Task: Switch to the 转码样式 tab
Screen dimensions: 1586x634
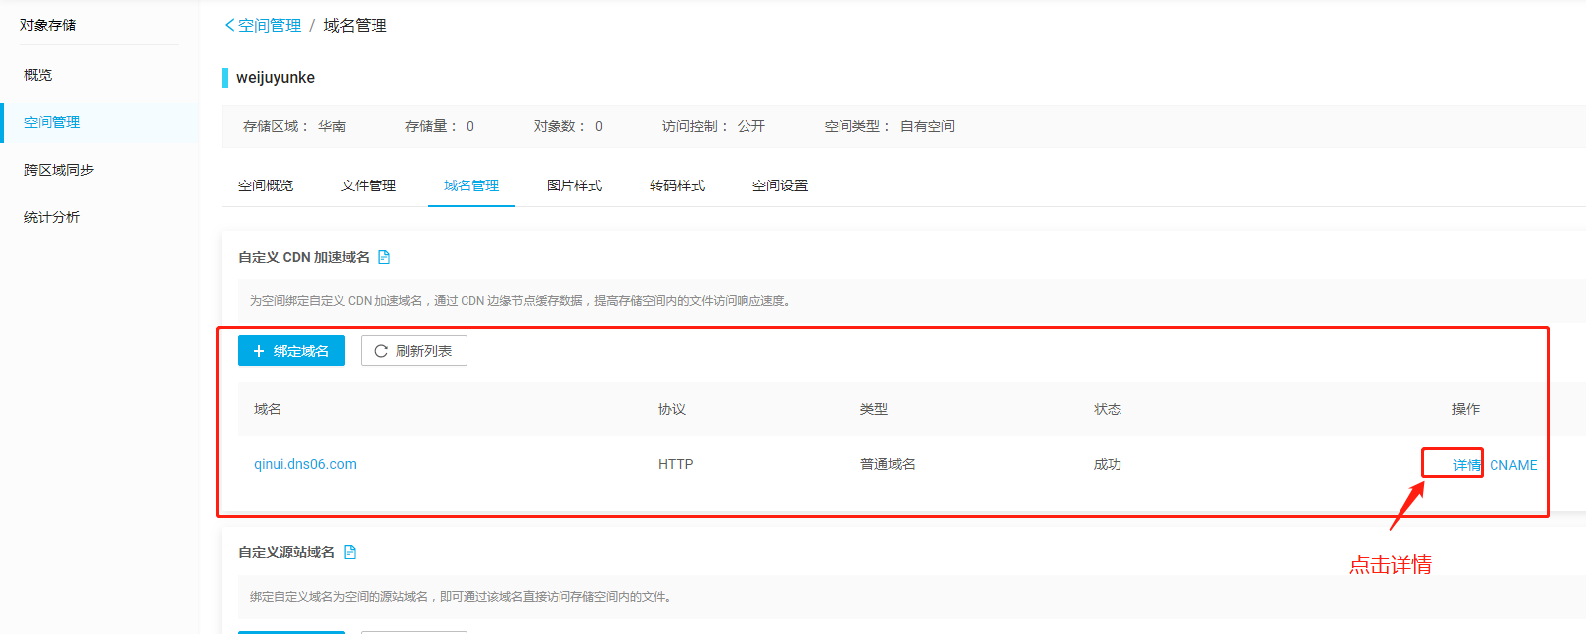Action: click(678, 186)
